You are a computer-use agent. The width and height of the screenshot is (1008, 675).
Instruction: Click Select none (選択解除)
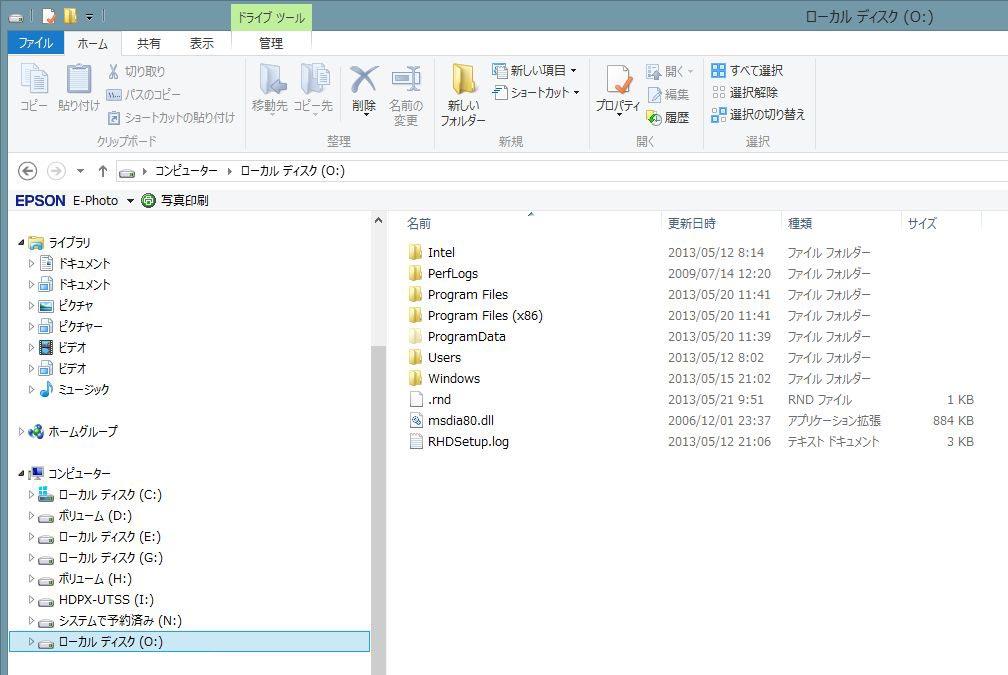[745, 93]
